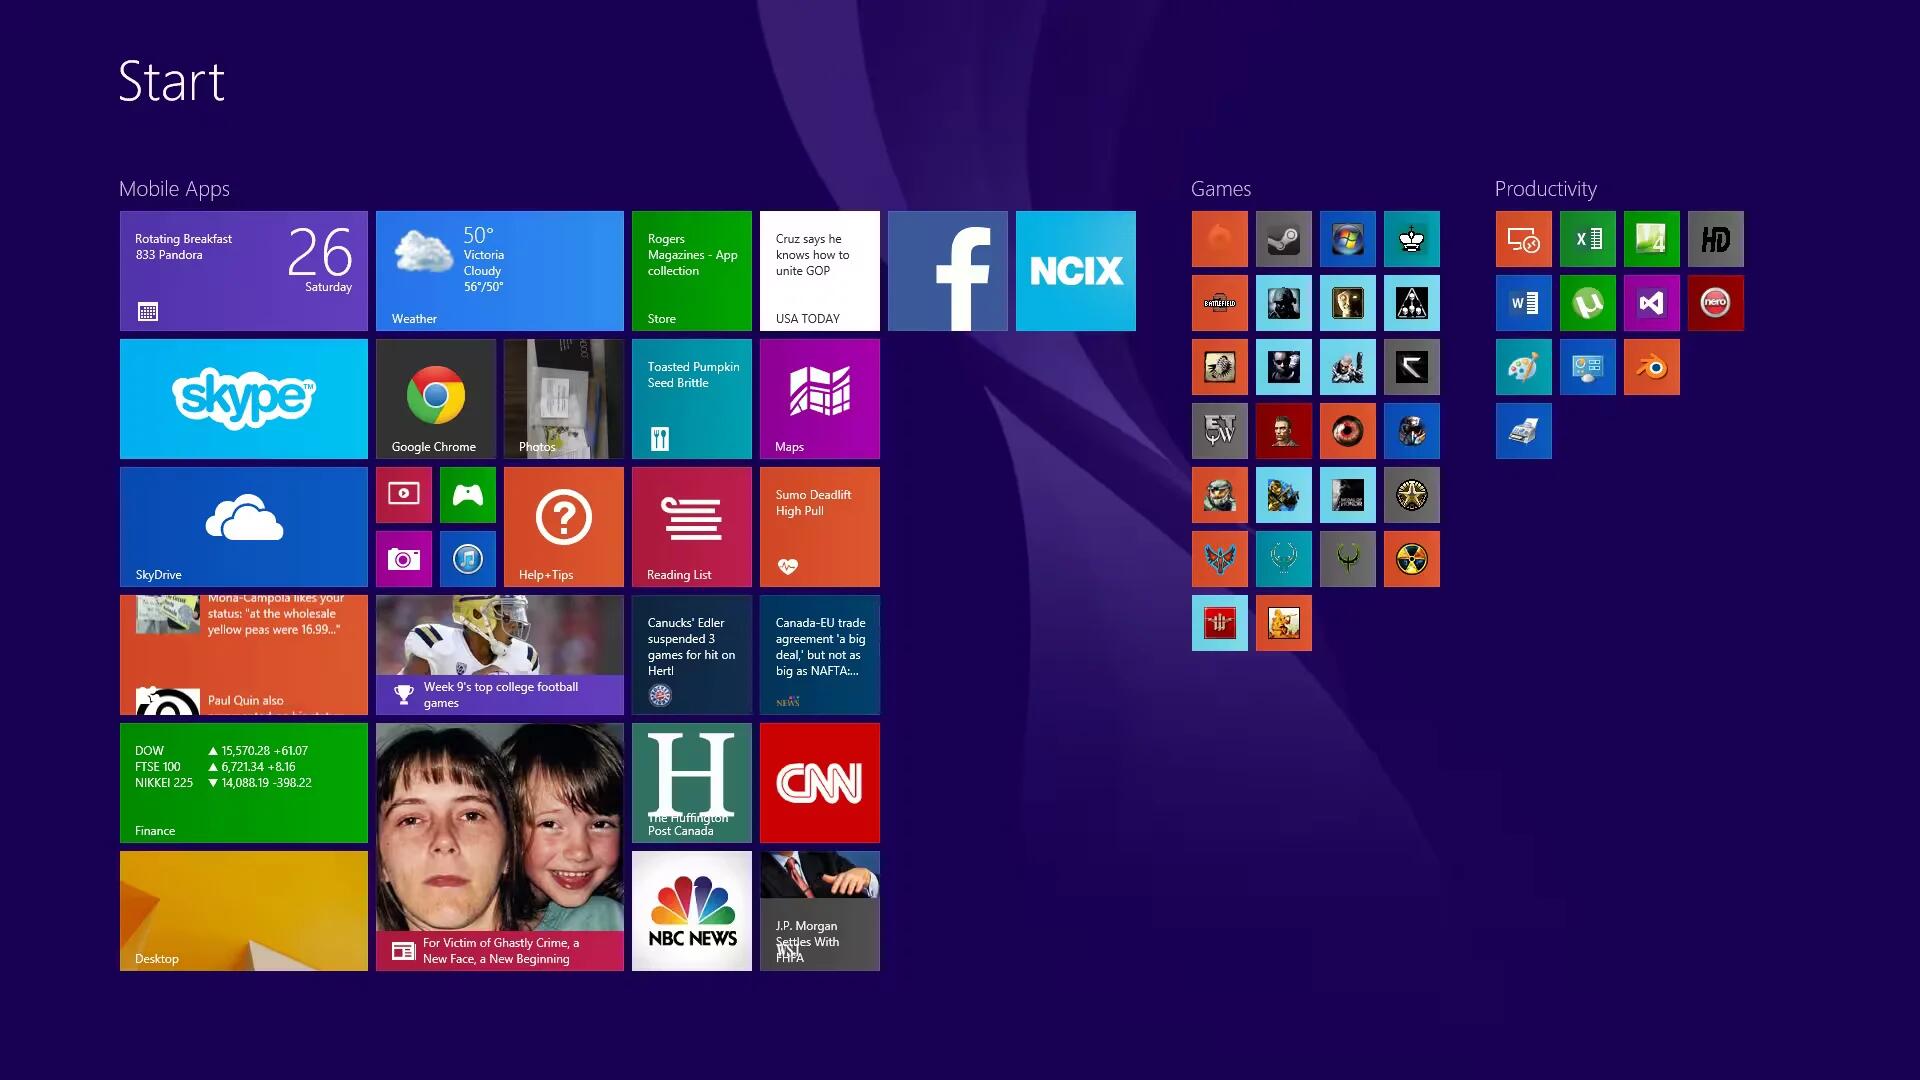Launch Google Chrome tile
The image size is (1920, 1080).
[x=435, y=399]
